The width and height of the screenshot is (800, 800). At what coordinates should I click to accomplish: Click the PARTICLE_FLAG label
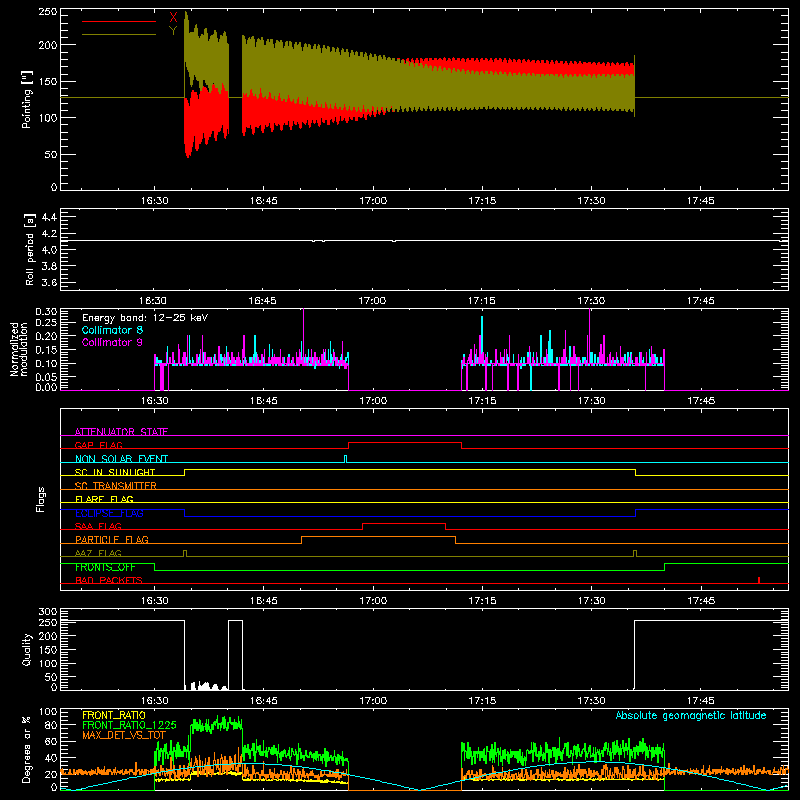[x=112, y=539]
